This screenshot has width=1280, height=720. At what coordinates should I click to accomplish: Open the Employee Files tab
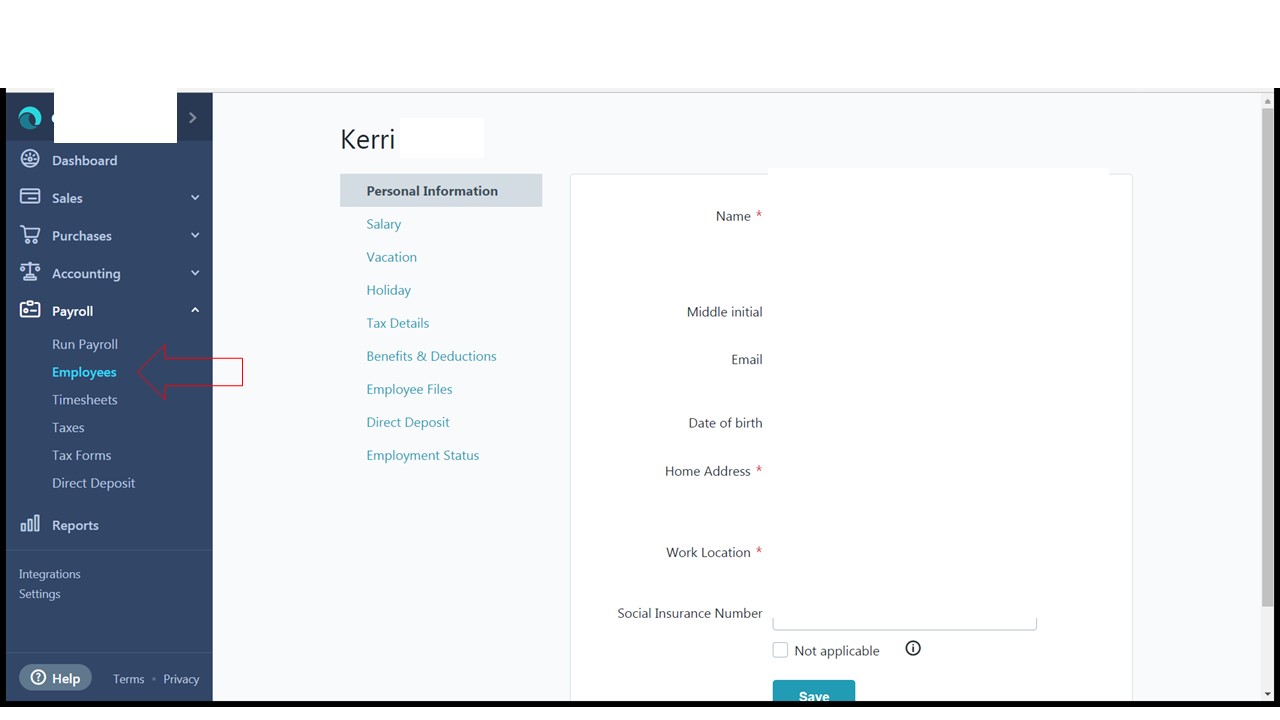coord(409,389)
